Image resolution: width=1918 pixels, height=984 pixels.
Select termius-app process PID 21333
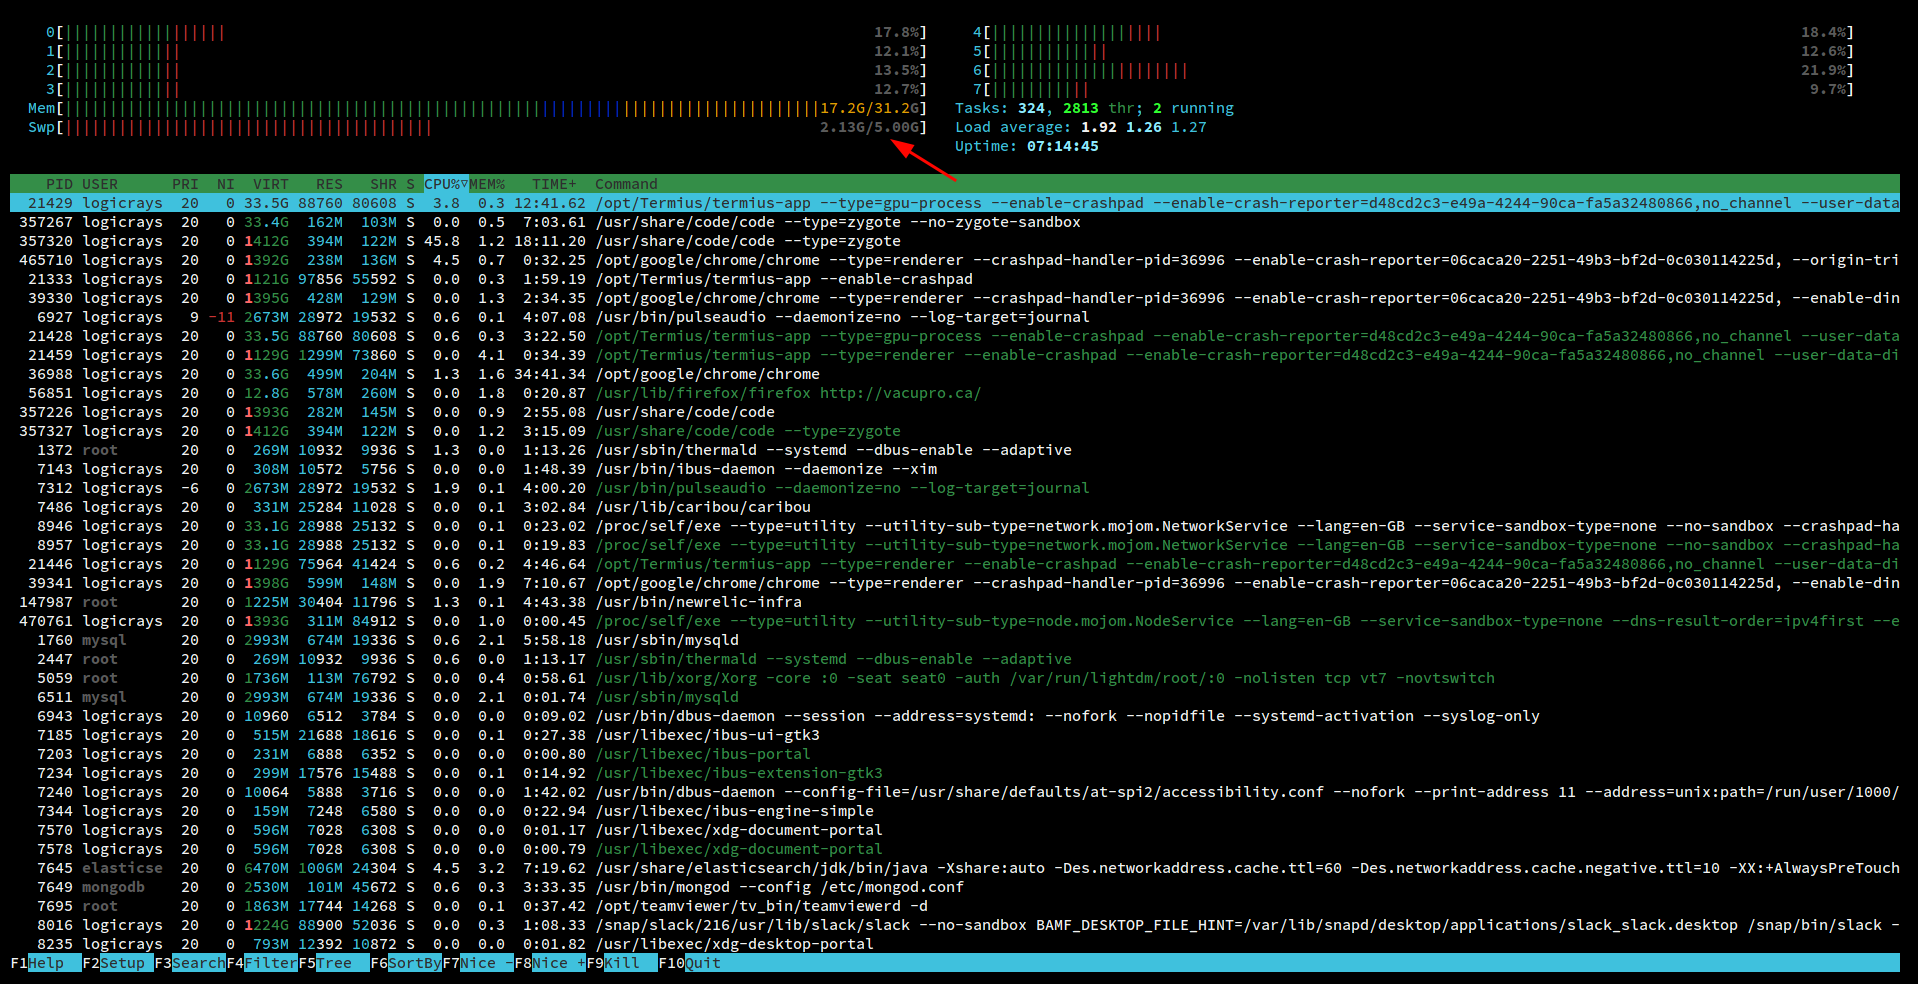point(955,279)
